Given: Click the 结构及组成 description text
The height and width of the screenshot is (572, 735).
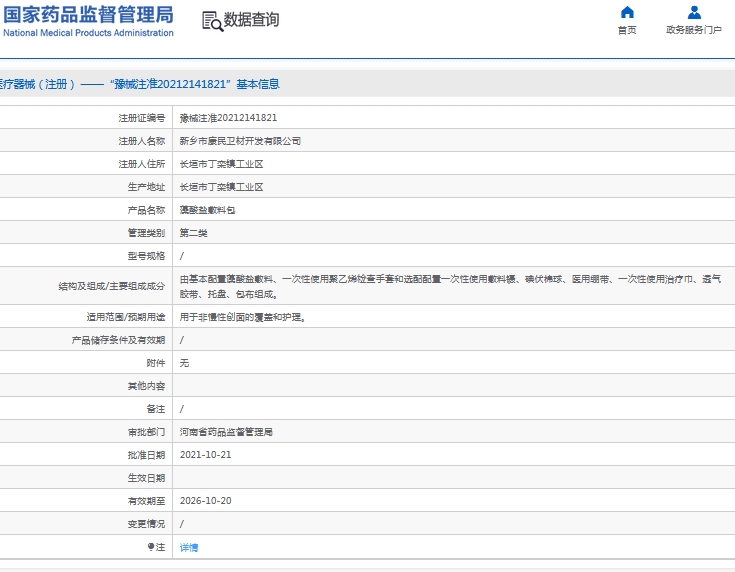Looking at the screenshot, I should (x=450, y=286).
